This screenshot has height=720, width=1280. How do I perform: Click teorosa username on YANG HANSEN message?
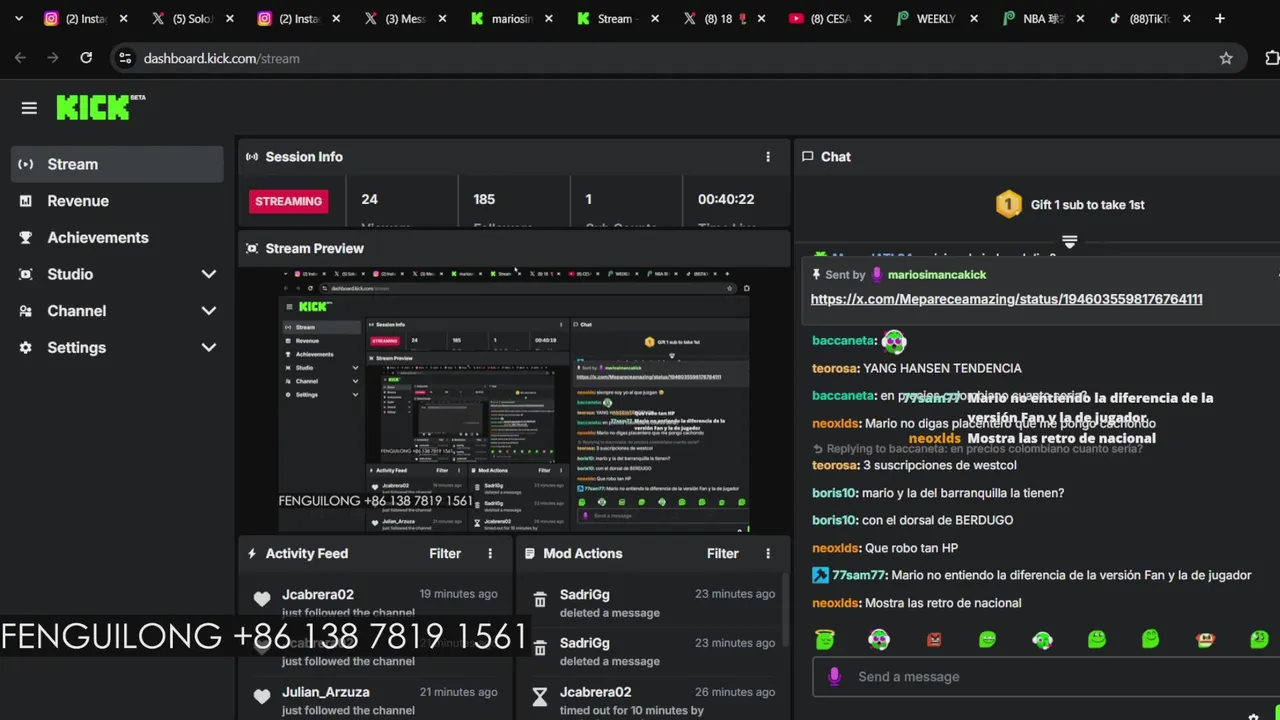(835, 368)
